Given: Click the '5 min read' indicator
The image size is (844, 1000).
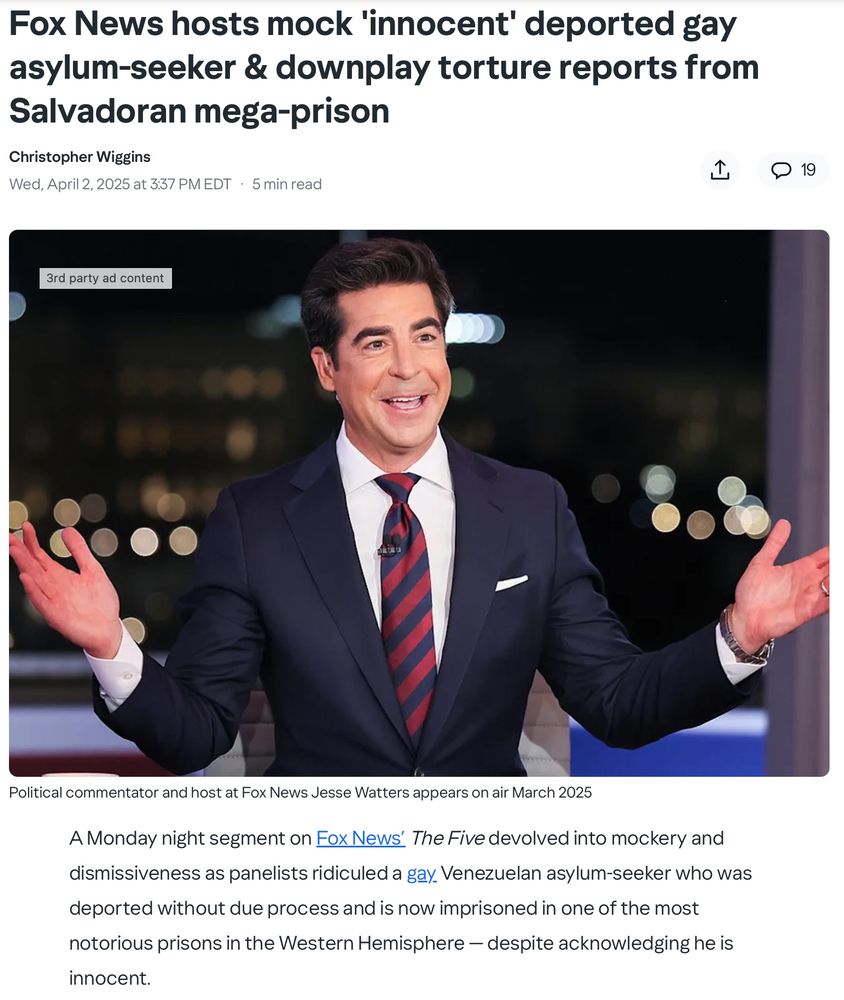Looking at the screenshot, I should 286,184.
